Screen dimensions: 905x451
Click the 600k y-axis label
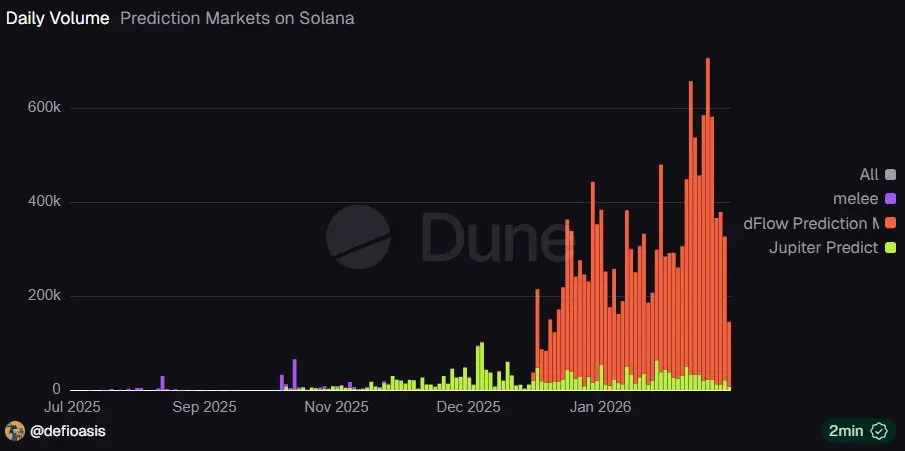point(44,108)
